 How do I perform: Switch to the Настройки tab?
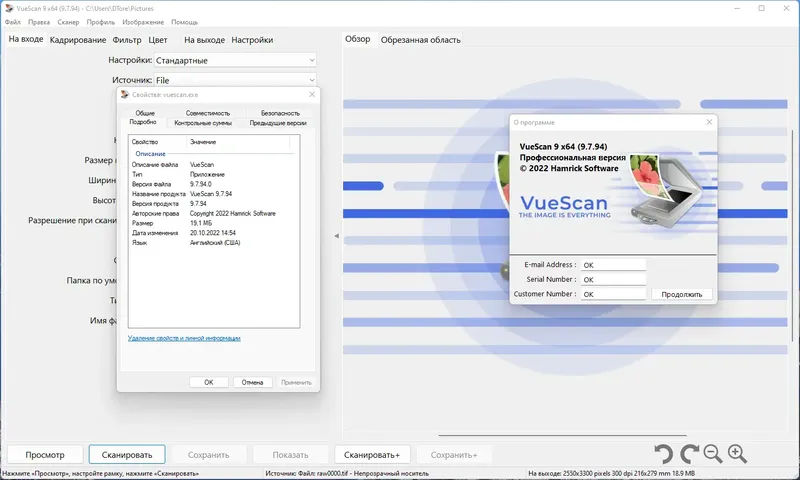[252, 40]
